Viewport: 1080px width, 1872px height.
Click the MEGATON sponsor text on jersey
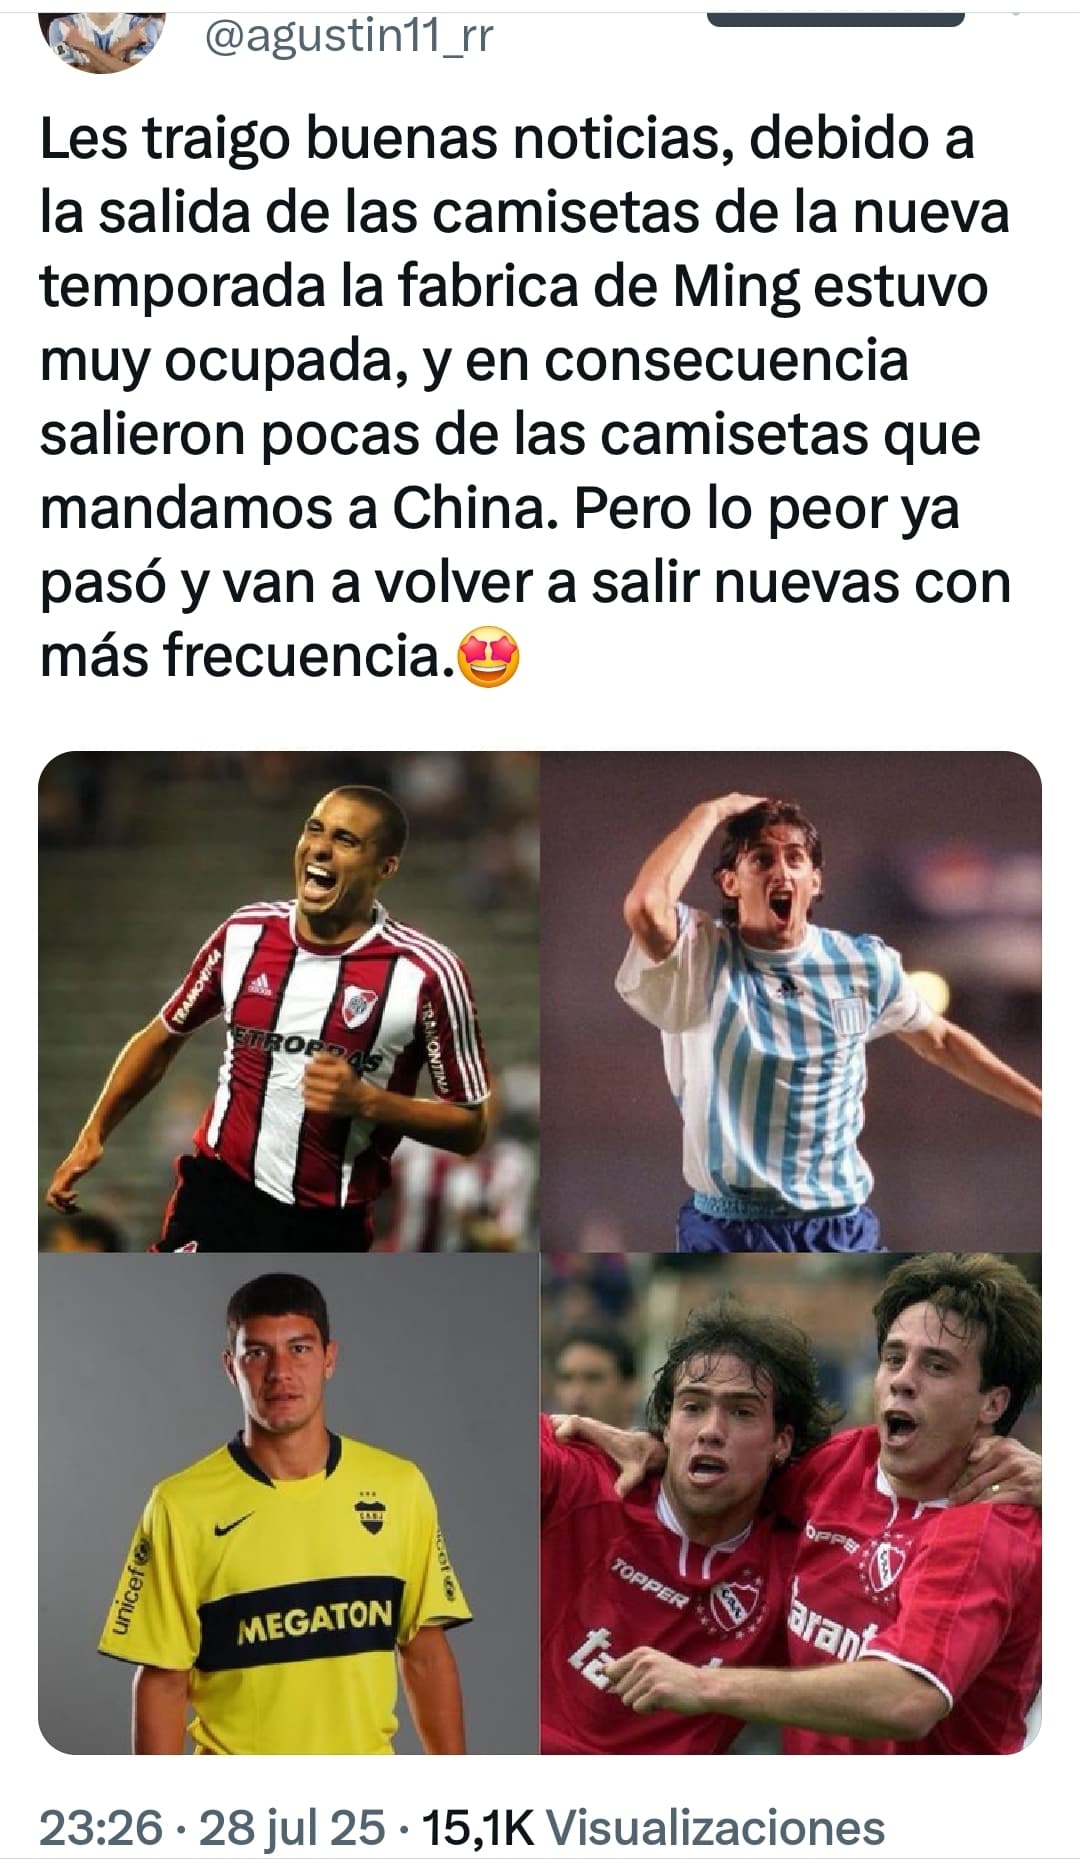click(x=313, y=1624)
